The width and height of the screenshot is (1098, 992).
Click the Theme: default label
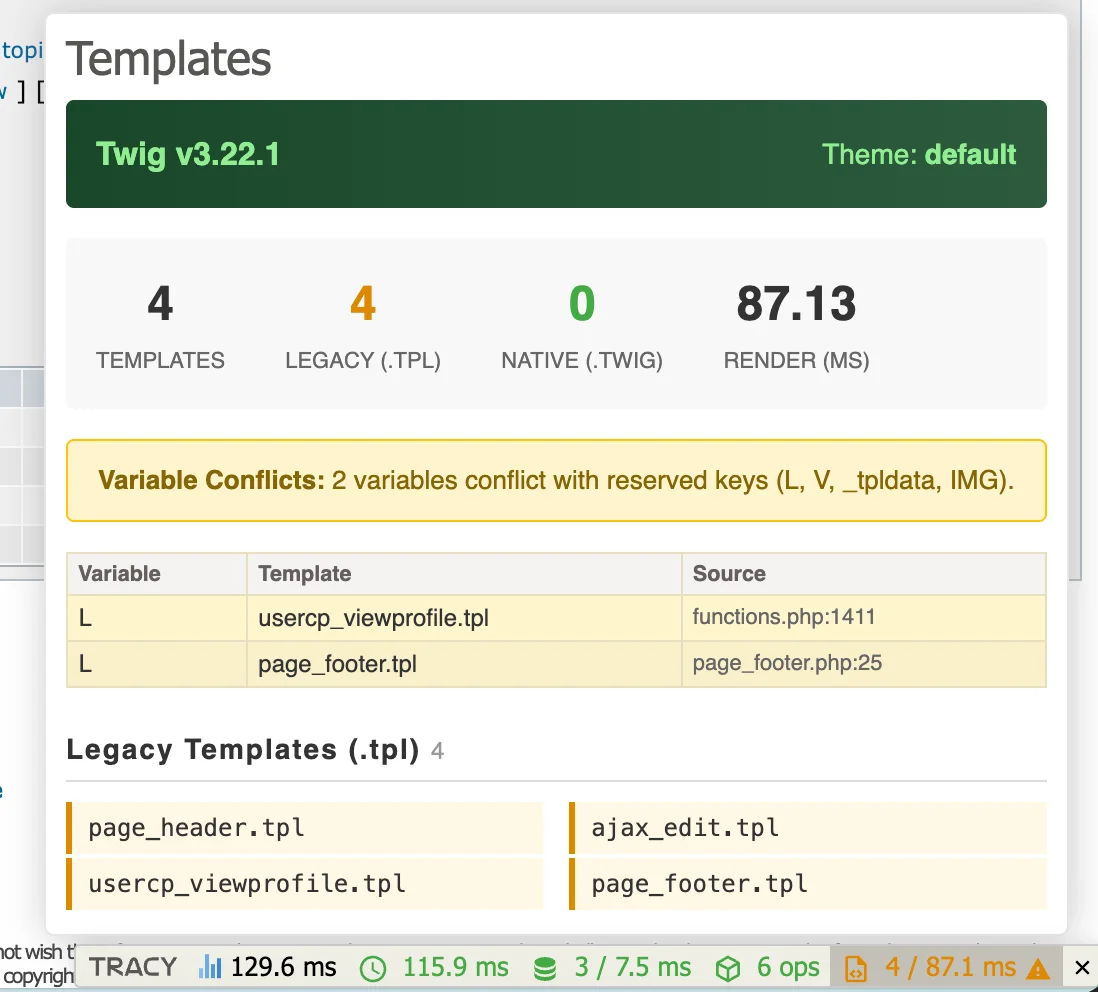[918, 154]
